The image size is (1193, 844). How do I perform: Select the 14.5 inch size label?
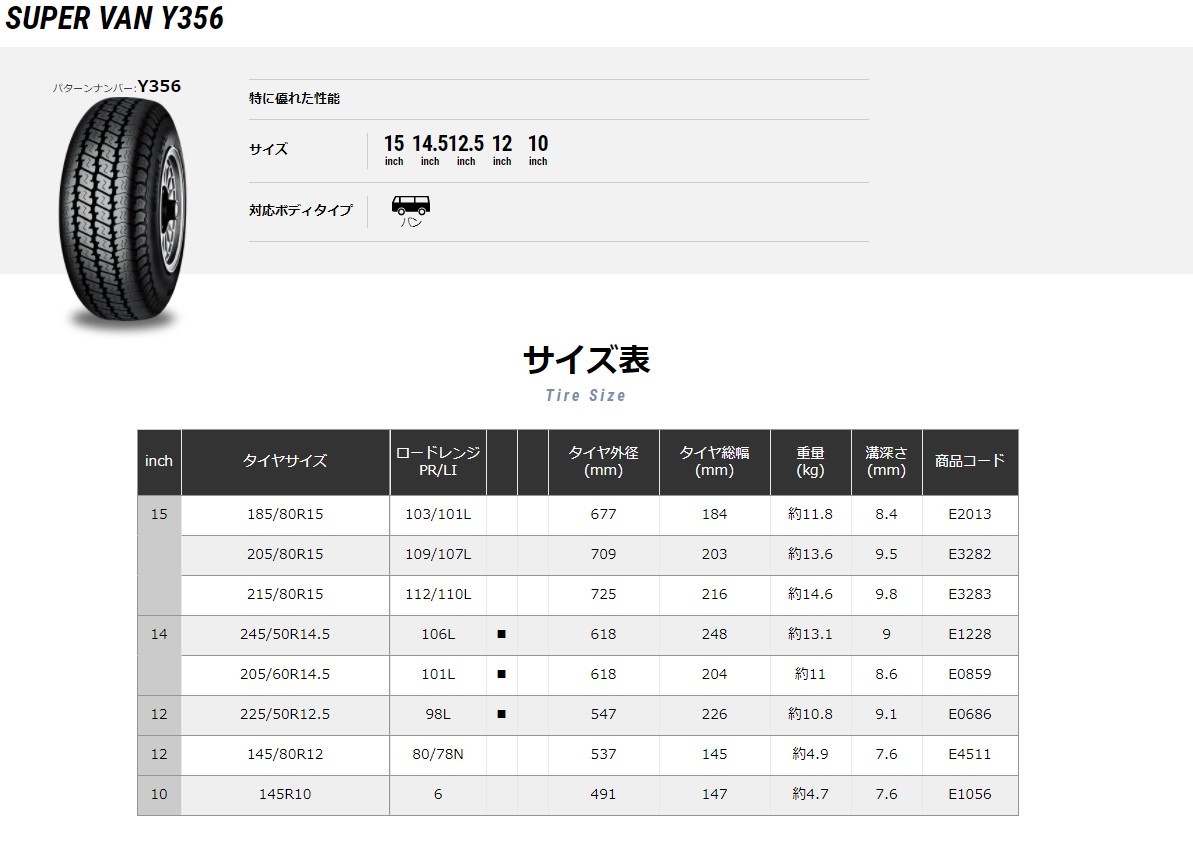(430, 149)
